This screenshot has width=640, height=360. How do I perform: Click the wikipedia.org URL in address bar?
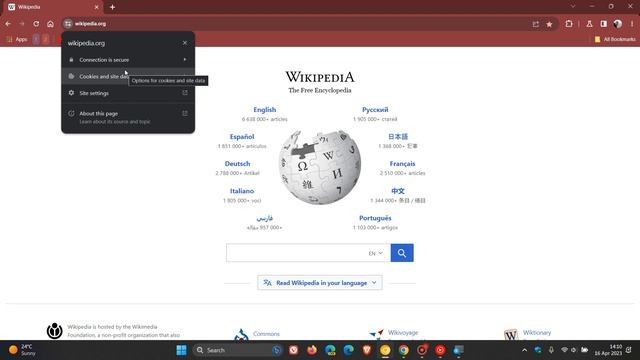(90, 24)
